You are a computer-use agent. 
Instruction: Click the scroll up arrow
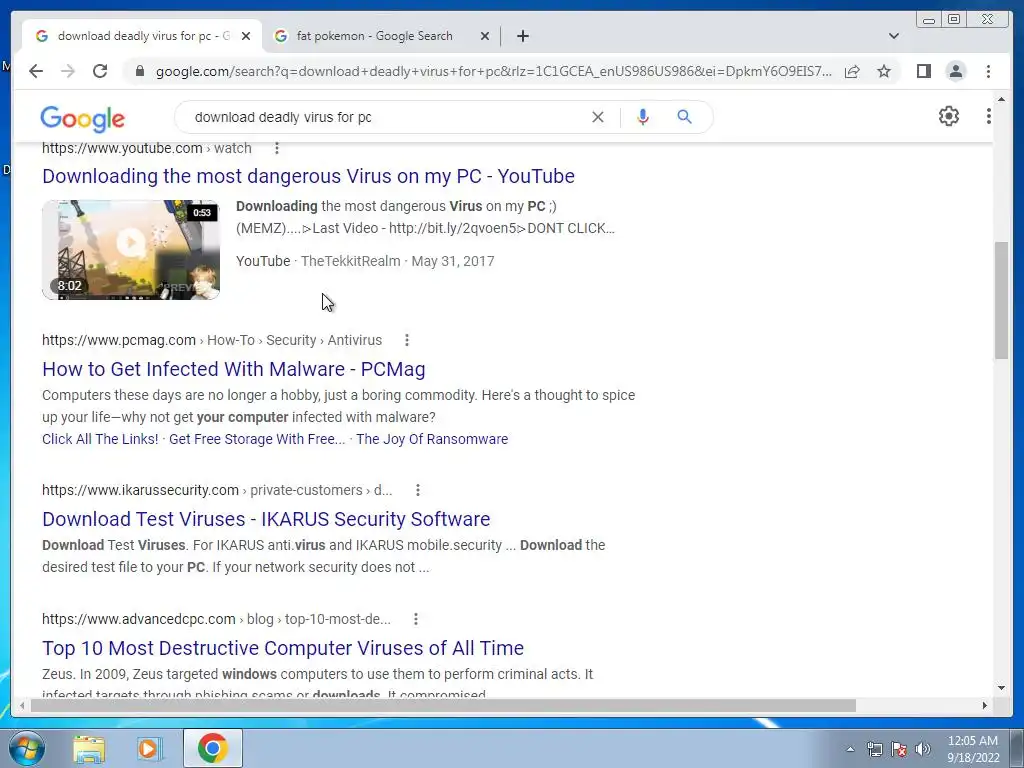point(1001,99)
